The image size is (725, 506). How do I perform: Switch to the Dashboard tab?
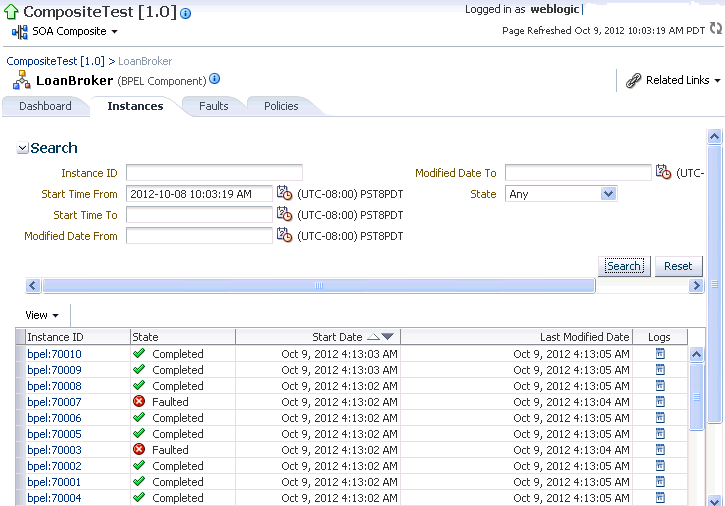pos(45,106)
